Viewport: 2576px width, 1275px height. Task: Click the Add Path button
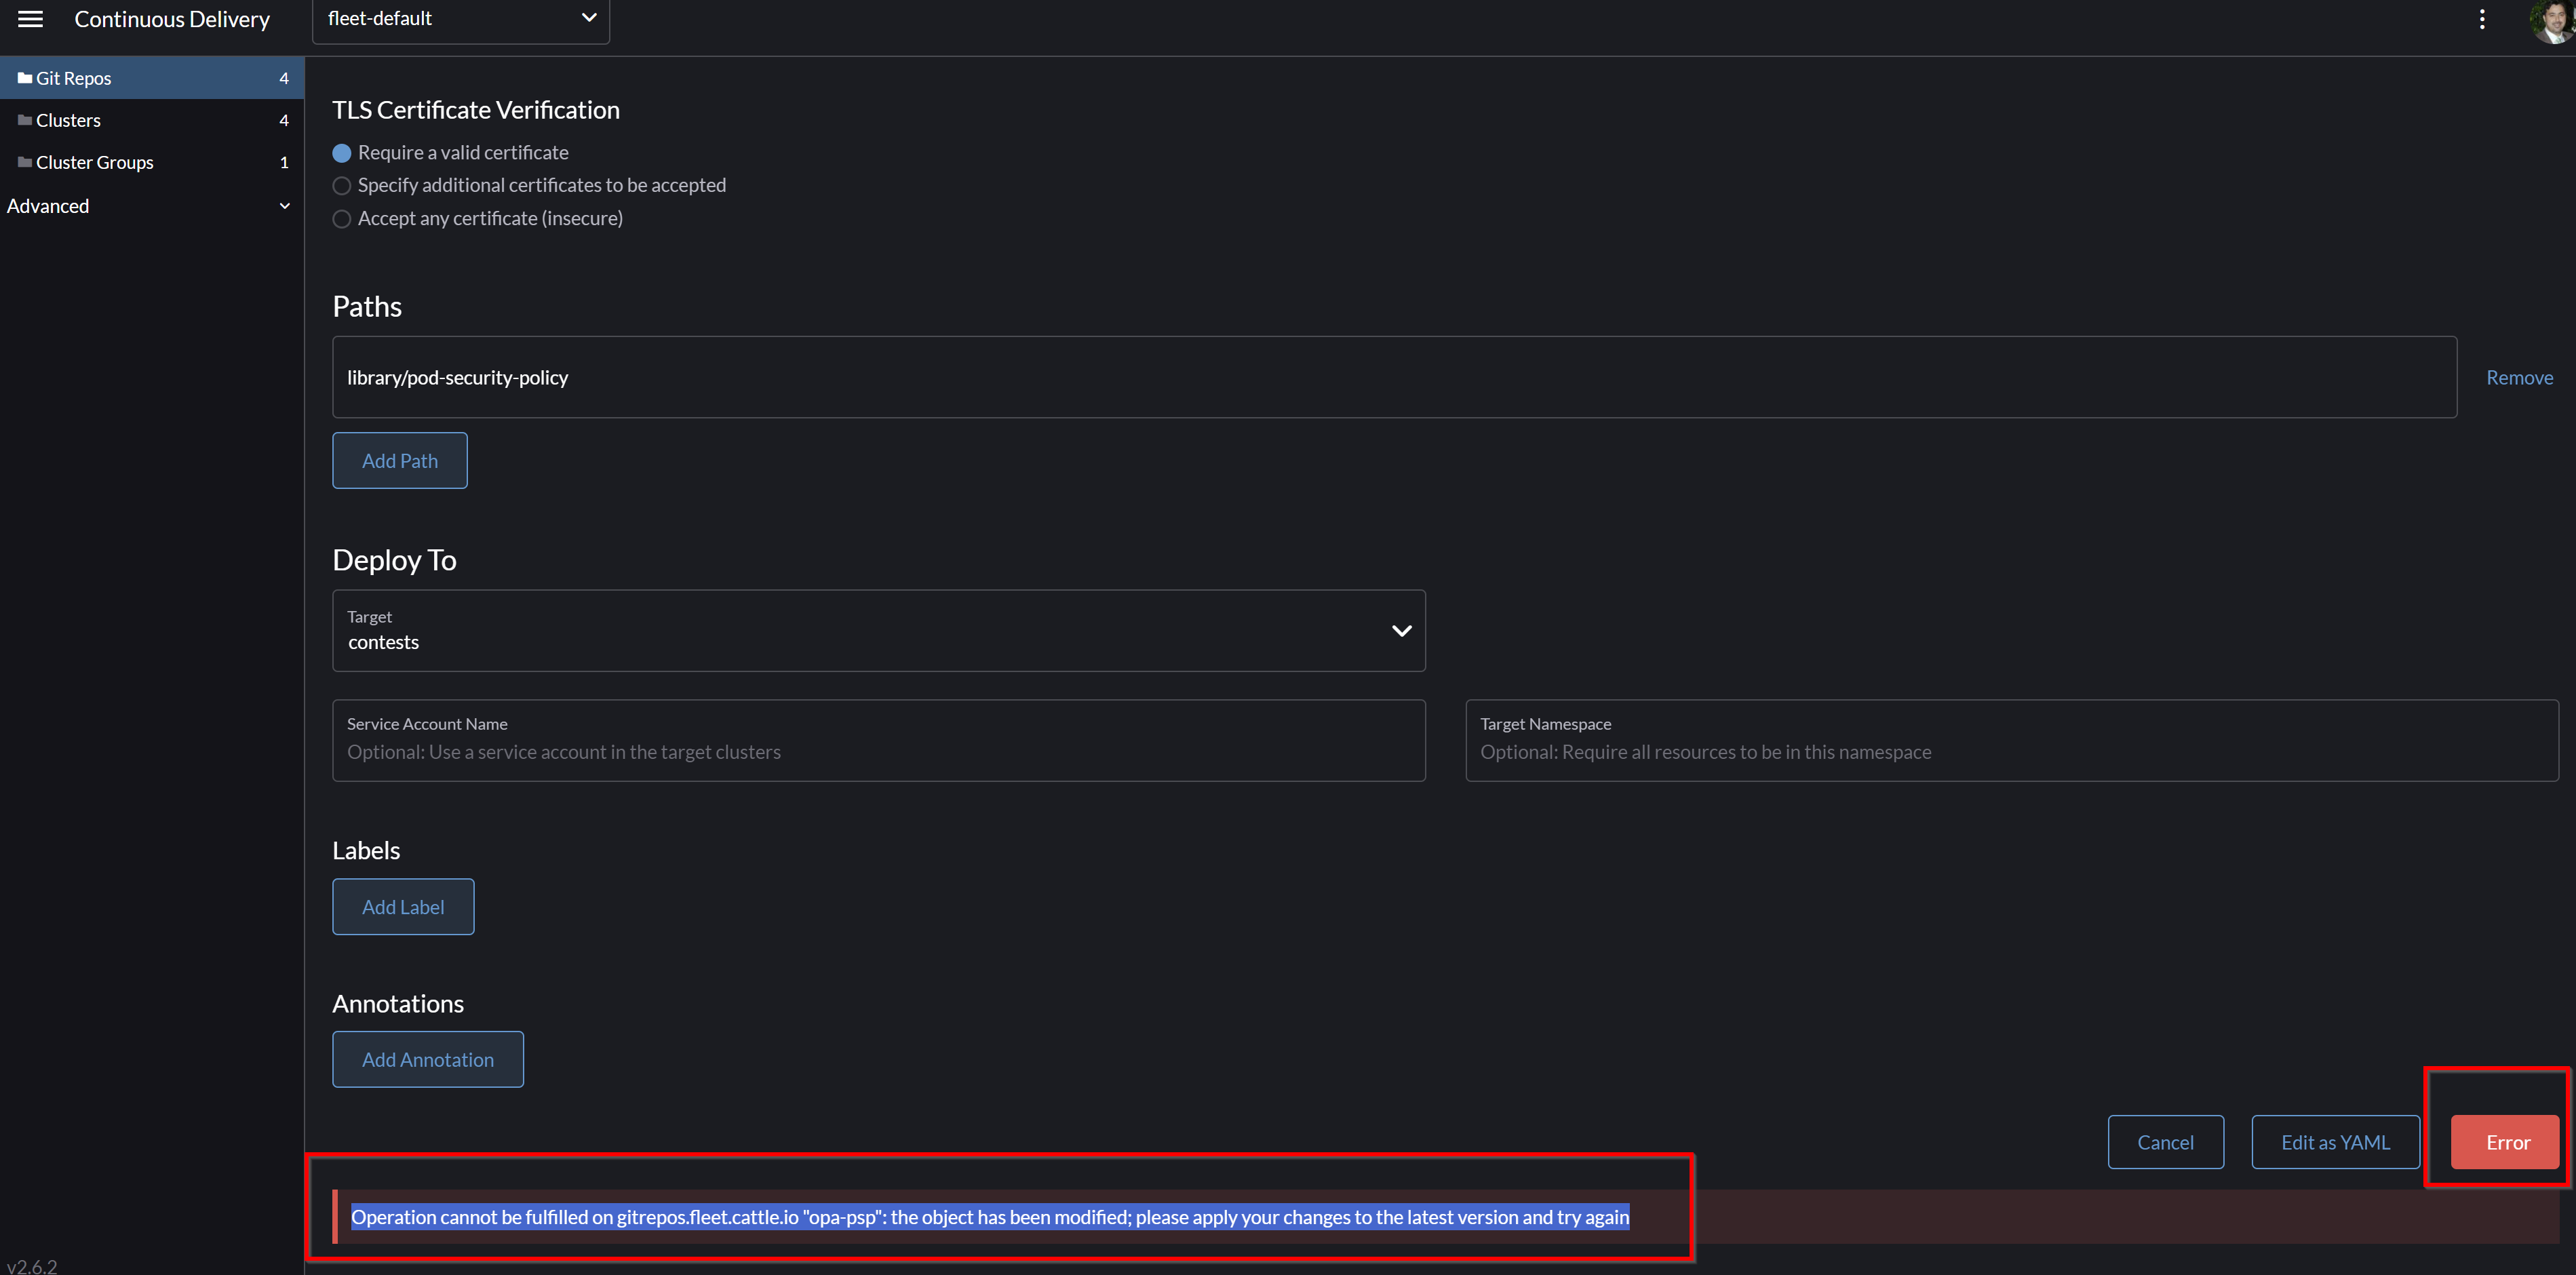point(399,460)
